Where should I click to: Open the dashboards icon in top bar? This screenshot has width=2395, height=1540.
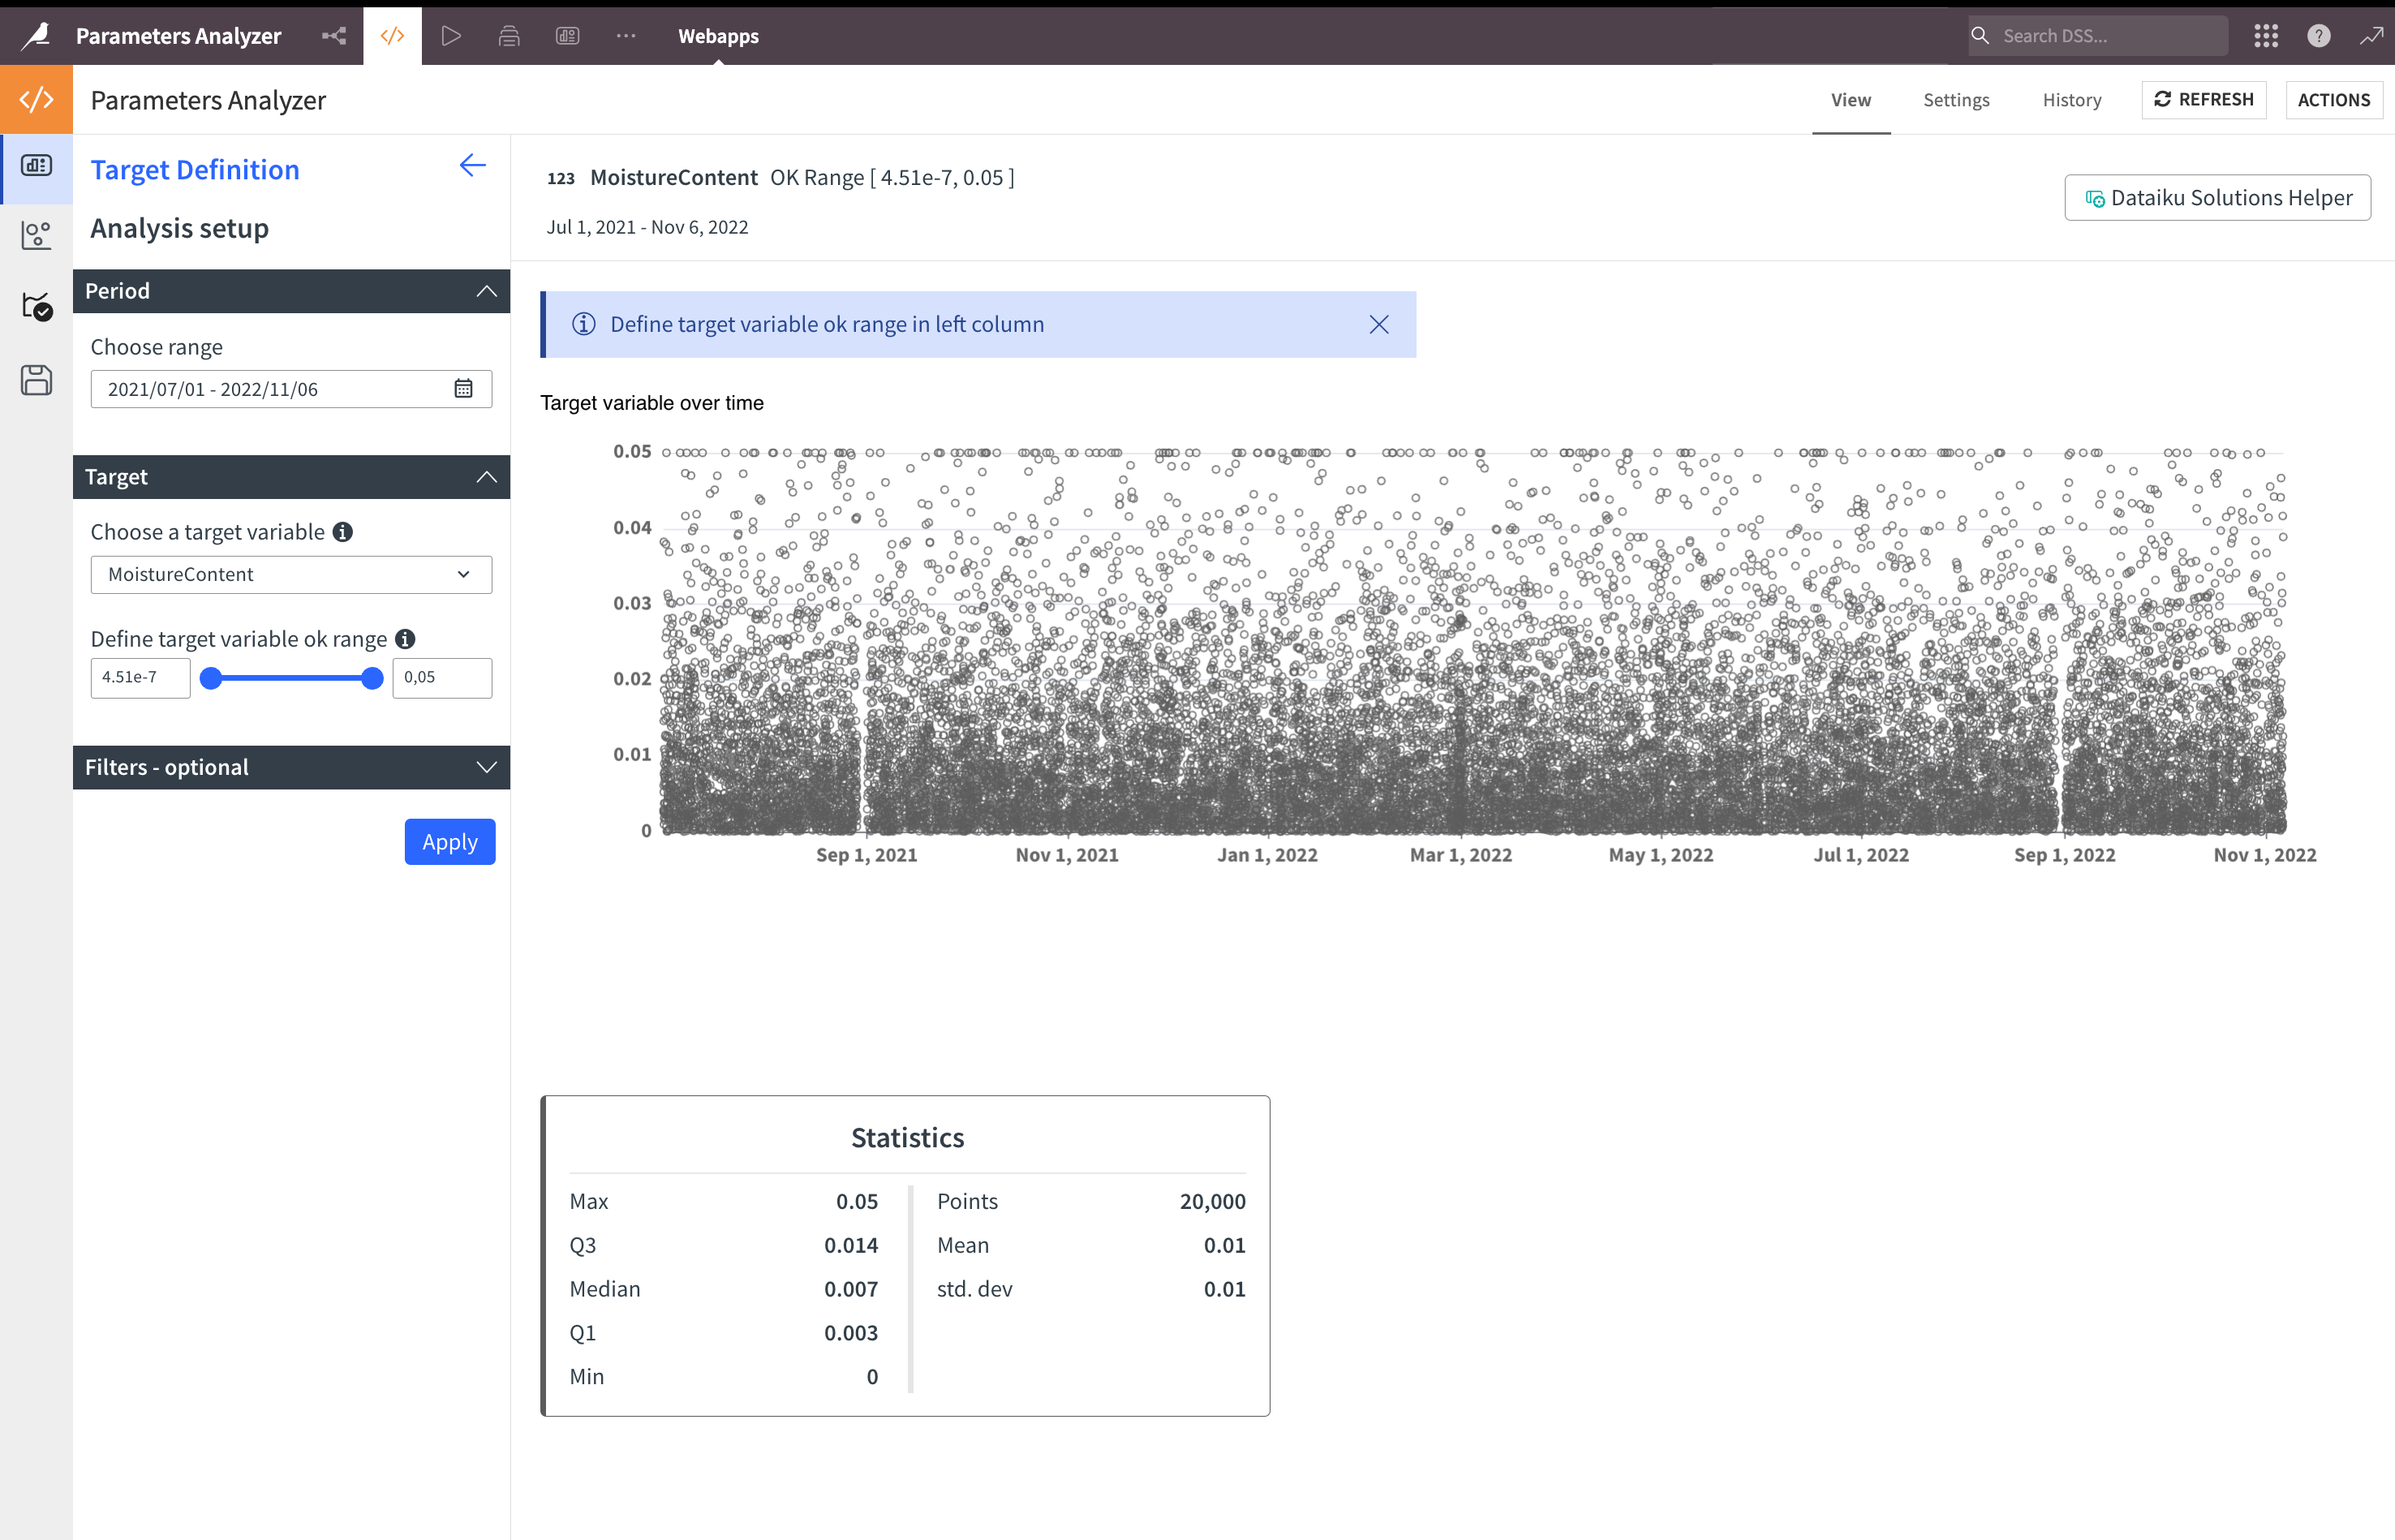(567, 36)
